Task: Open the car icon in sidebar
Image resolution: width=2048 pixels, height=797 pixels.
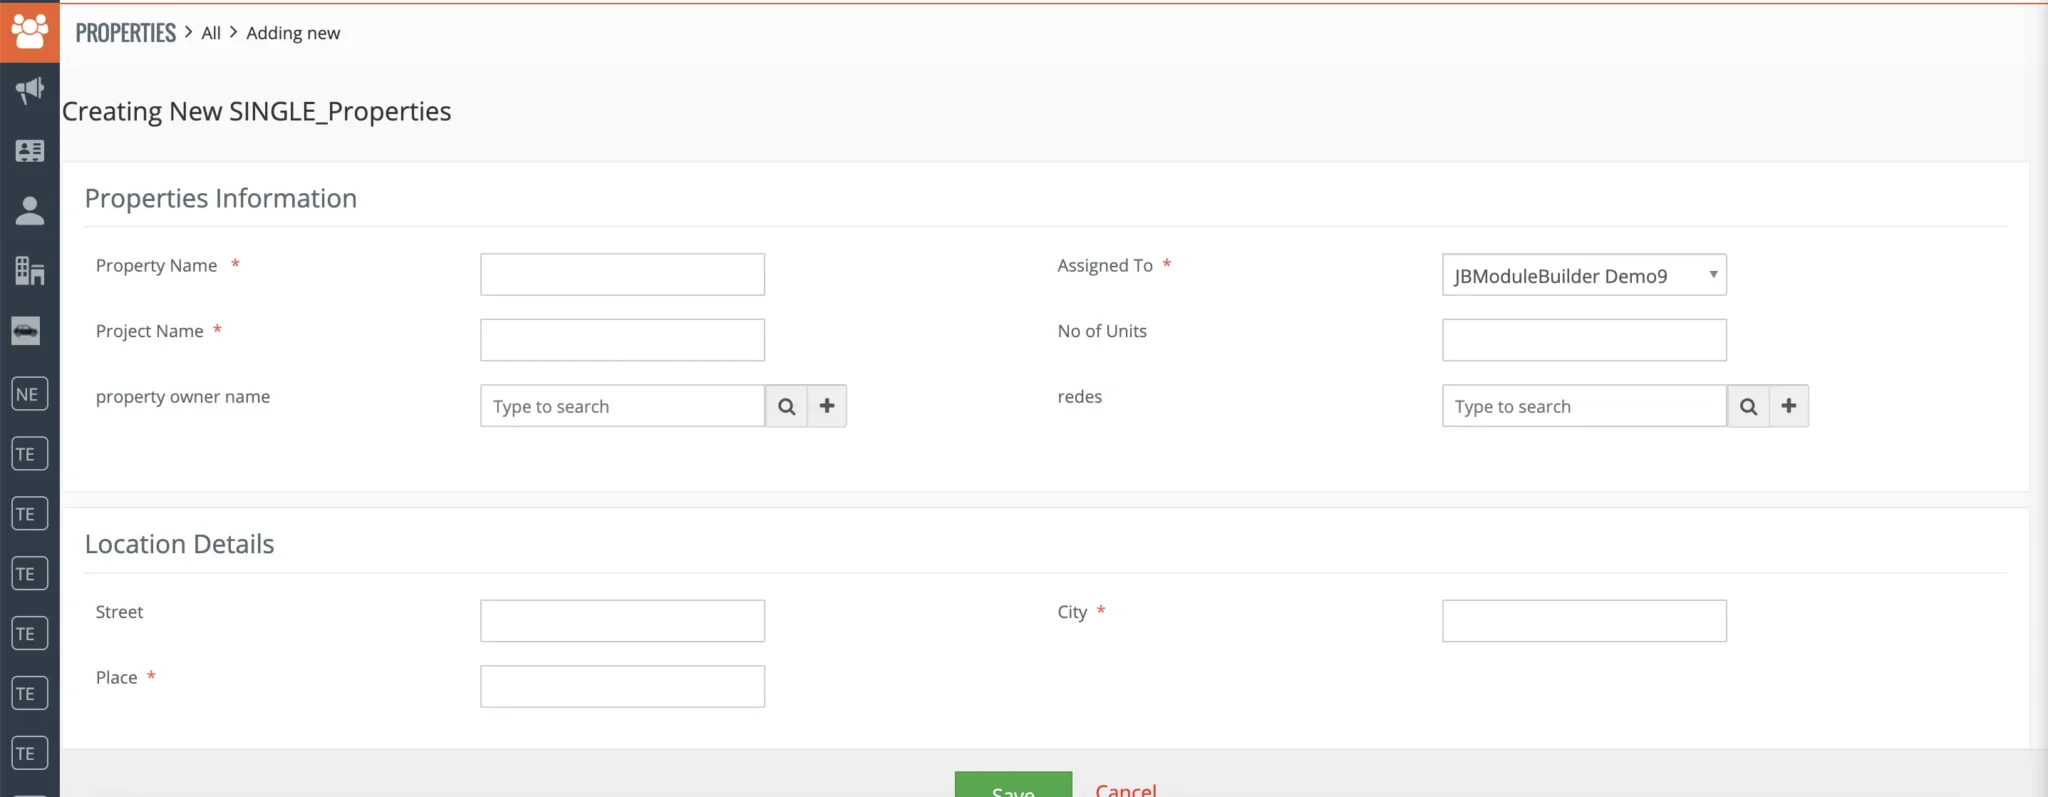Action: (26, 331)
